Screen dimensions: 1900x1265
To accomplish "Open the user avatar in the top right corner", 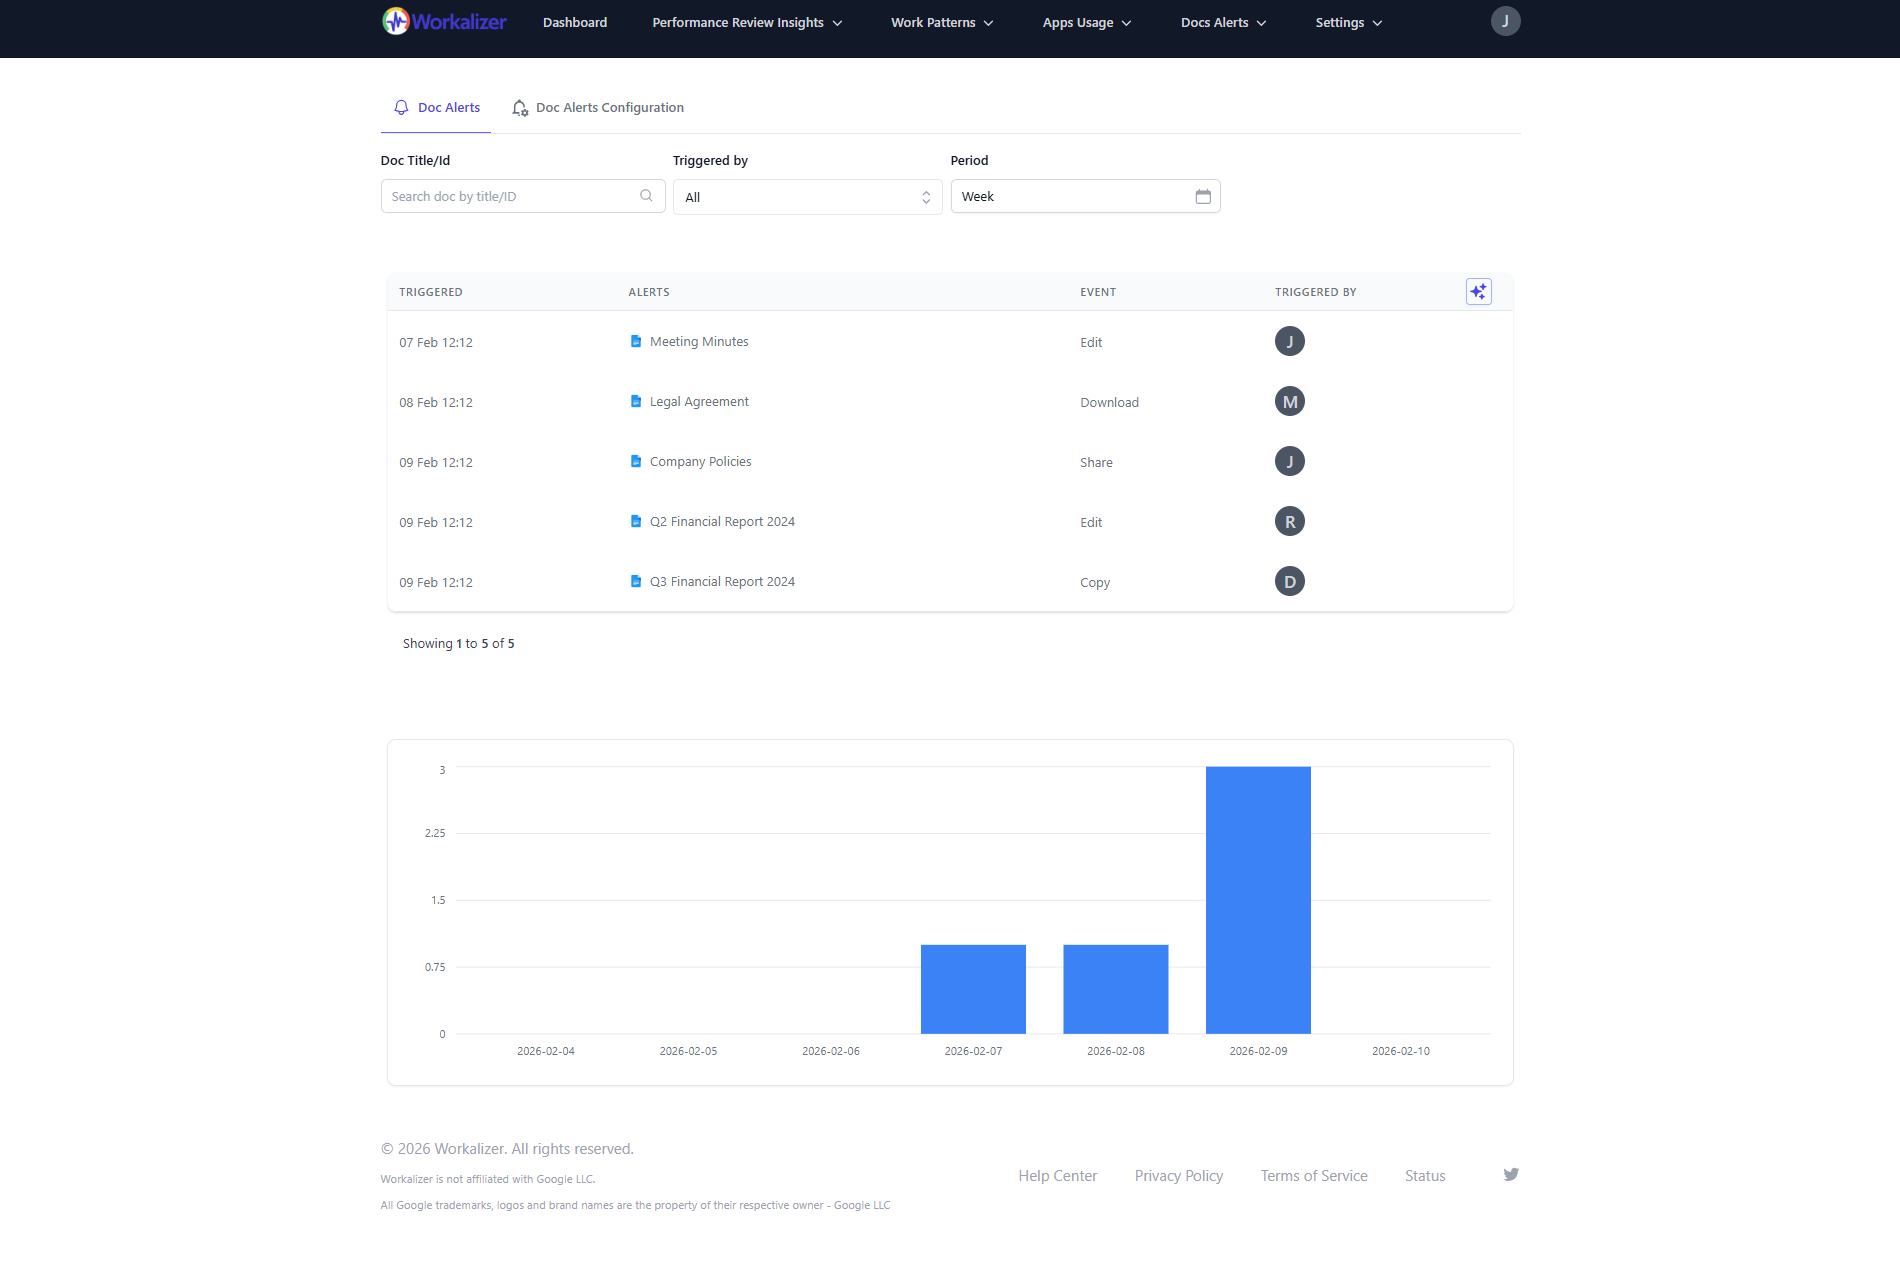I will click(1505, 20).
